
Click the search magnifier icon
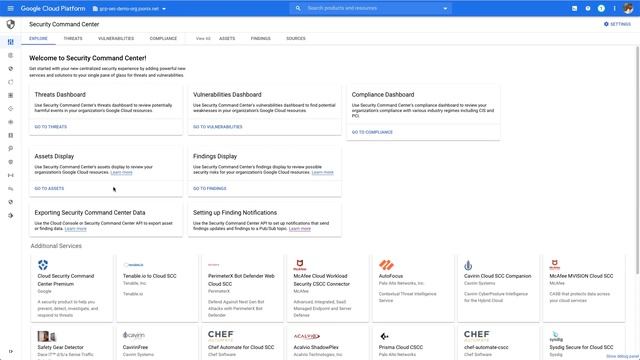point(298,8)
